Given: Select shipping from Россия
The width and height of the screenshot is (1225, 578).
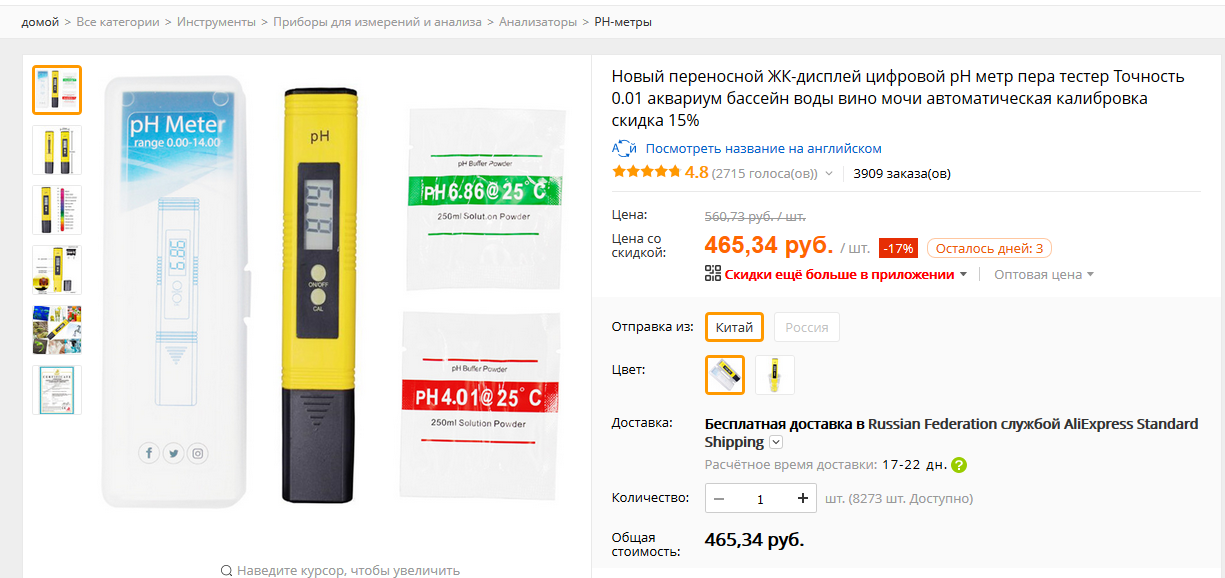Looking at the screenshot, I should tap(807, 328).
